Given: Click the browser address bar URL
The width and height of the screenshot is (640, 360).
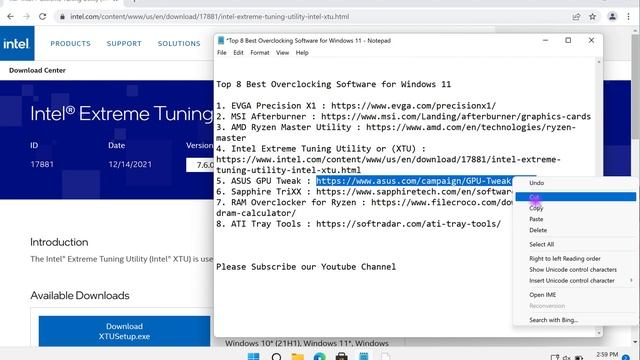Looking at the screenshot, I should pos(209,17).
